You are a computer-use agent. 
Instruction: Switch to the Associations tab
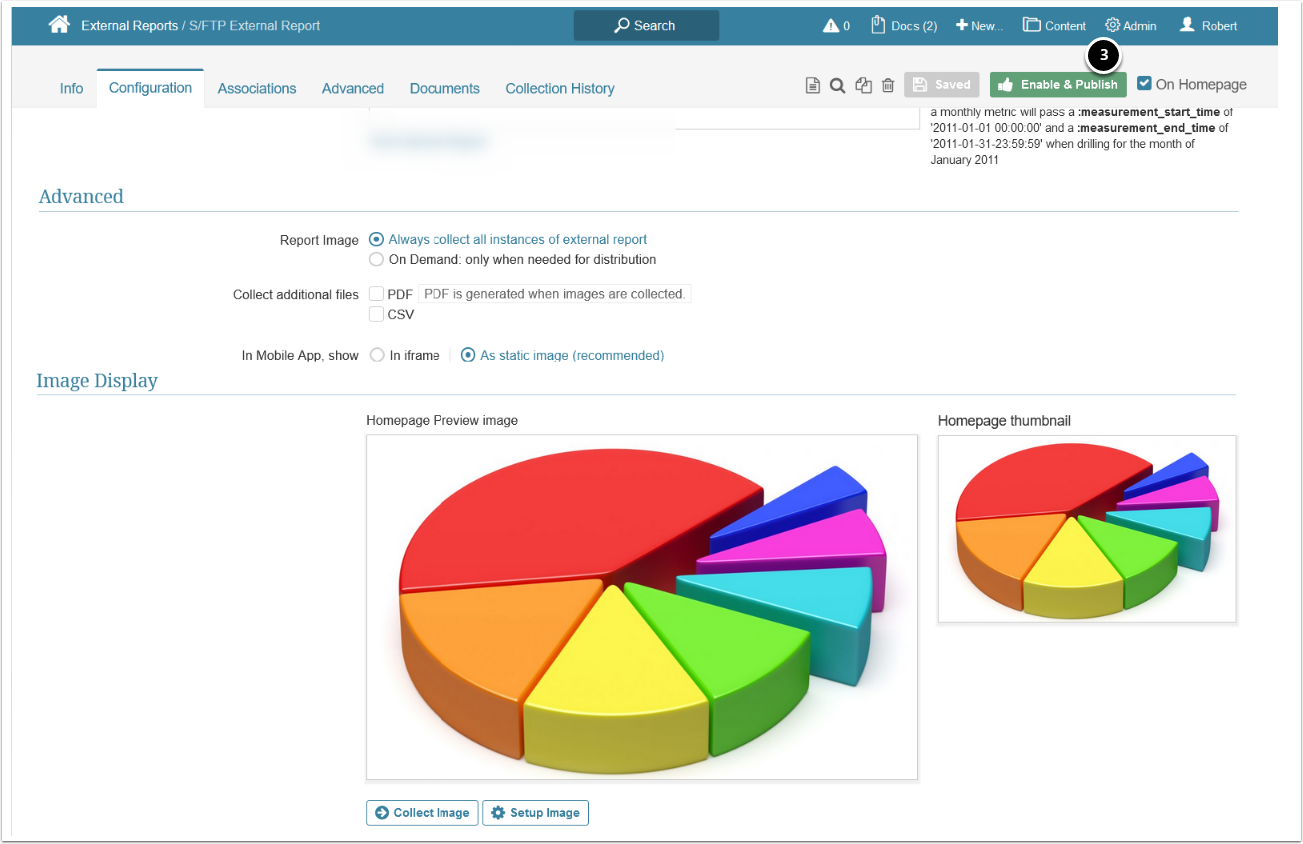[x=257, y=88]
